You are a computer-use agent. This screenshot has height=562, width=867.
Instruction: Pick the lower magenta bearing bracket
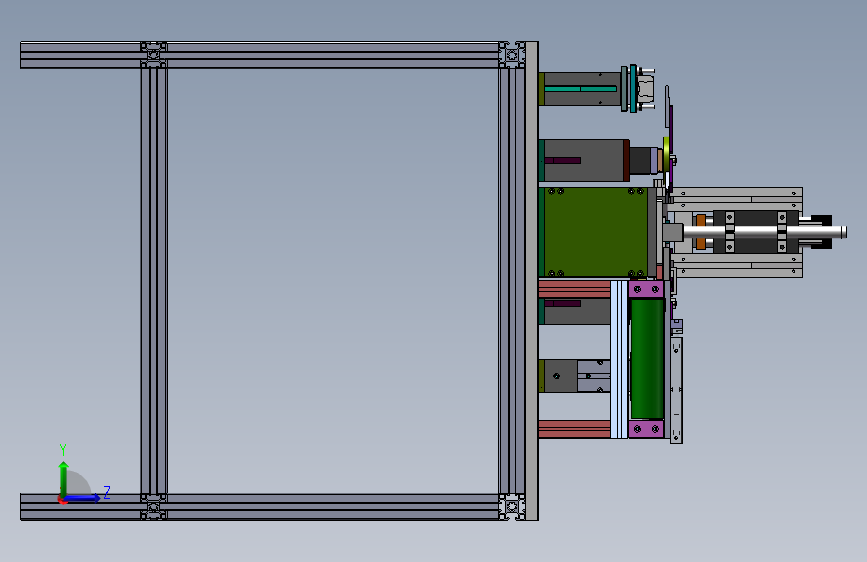tap(646, 429)
